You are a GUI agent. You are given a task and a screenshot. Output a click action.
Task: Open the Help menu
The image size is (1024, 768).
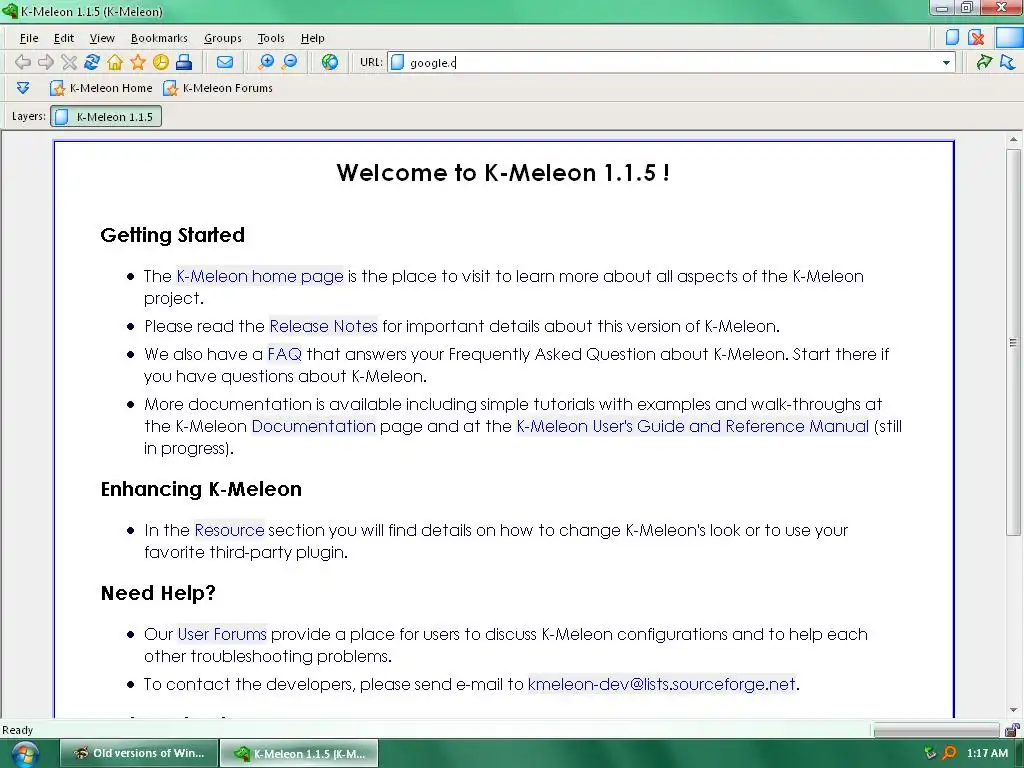click(313, 38)
